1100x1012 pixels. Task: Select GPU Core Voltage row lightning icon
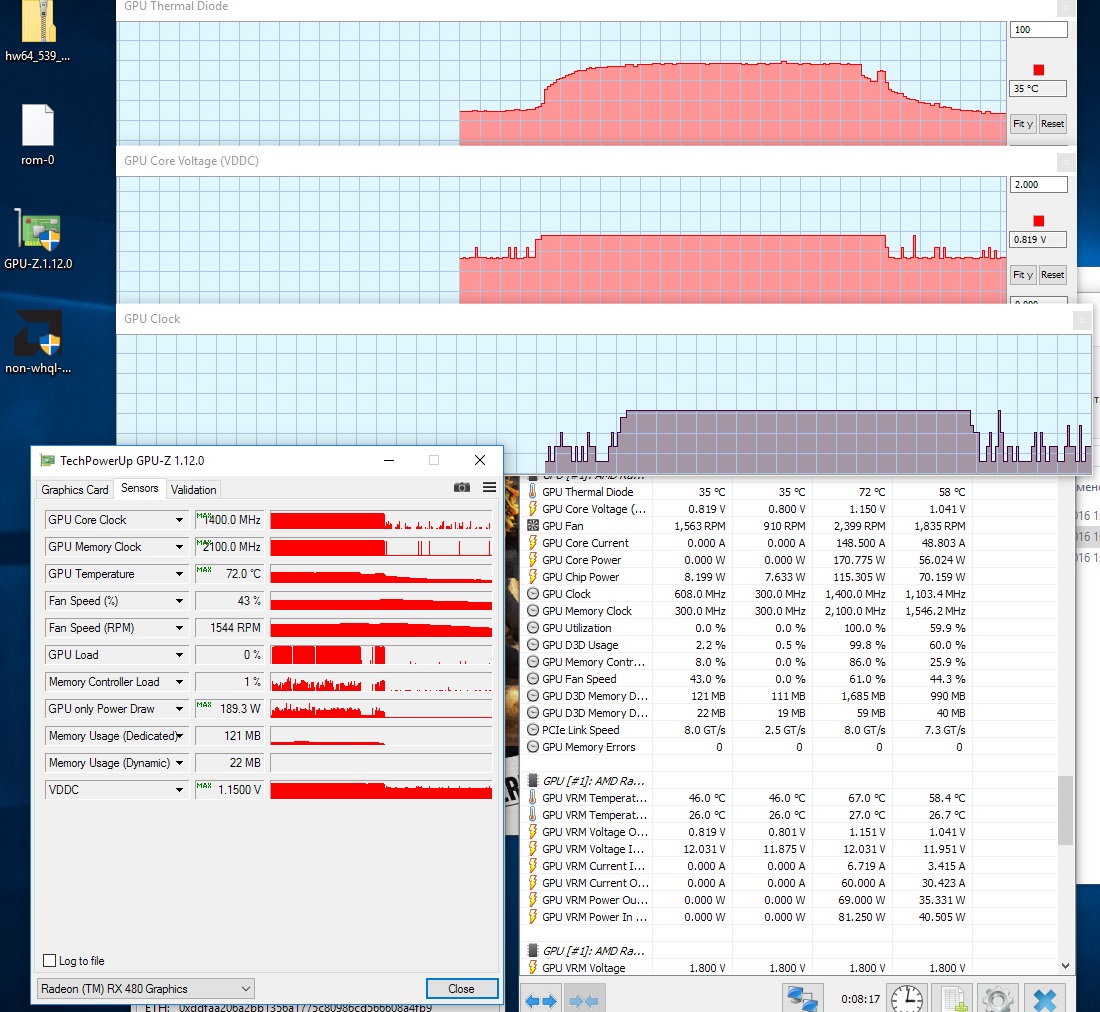point(532,509)
